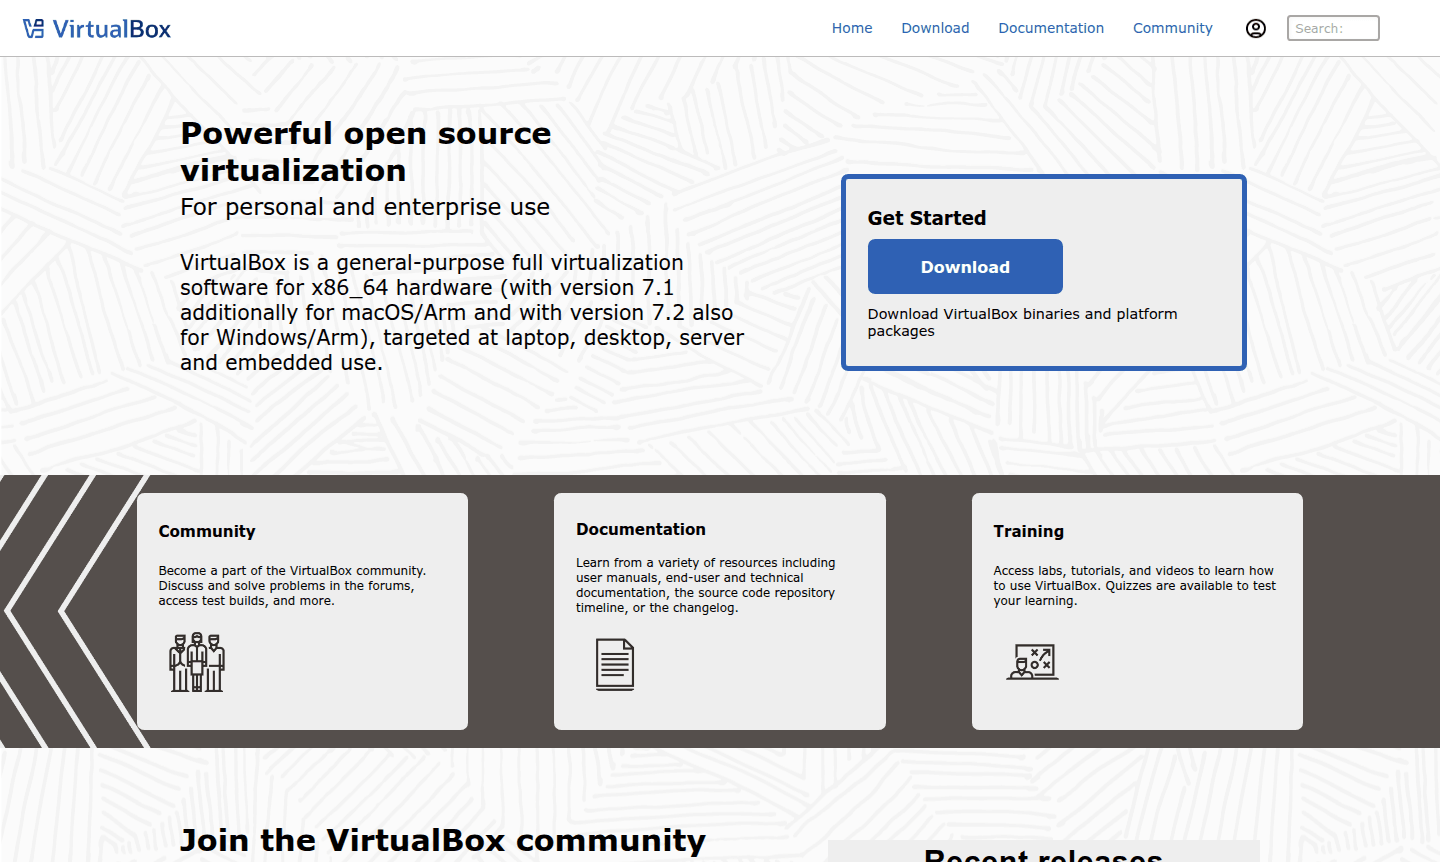
Task: Open Documentation from the top navigation
Action: pyautogui.click(x=1051, y=28)
